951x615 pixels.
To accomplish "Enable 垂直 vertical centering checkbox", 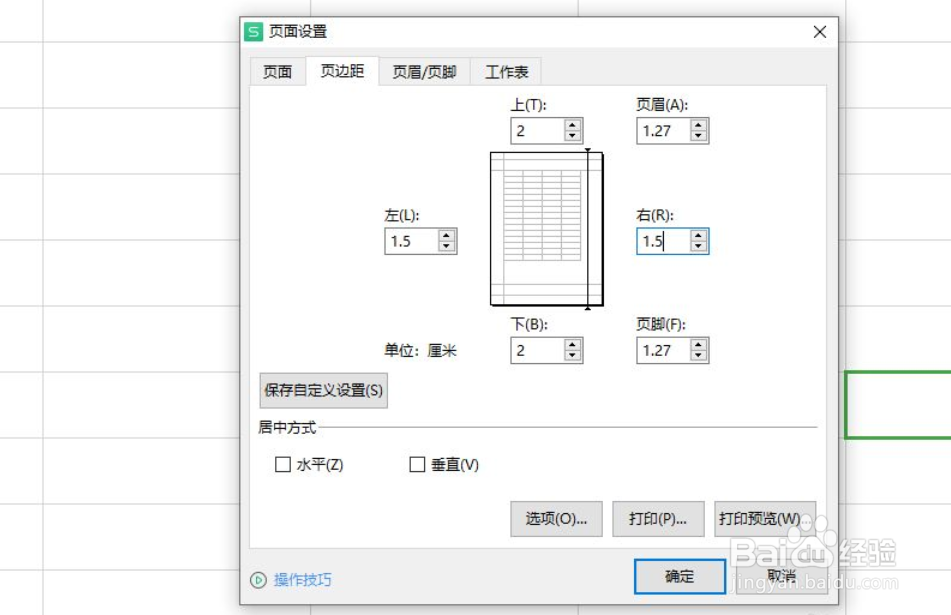I will (417, 465).
